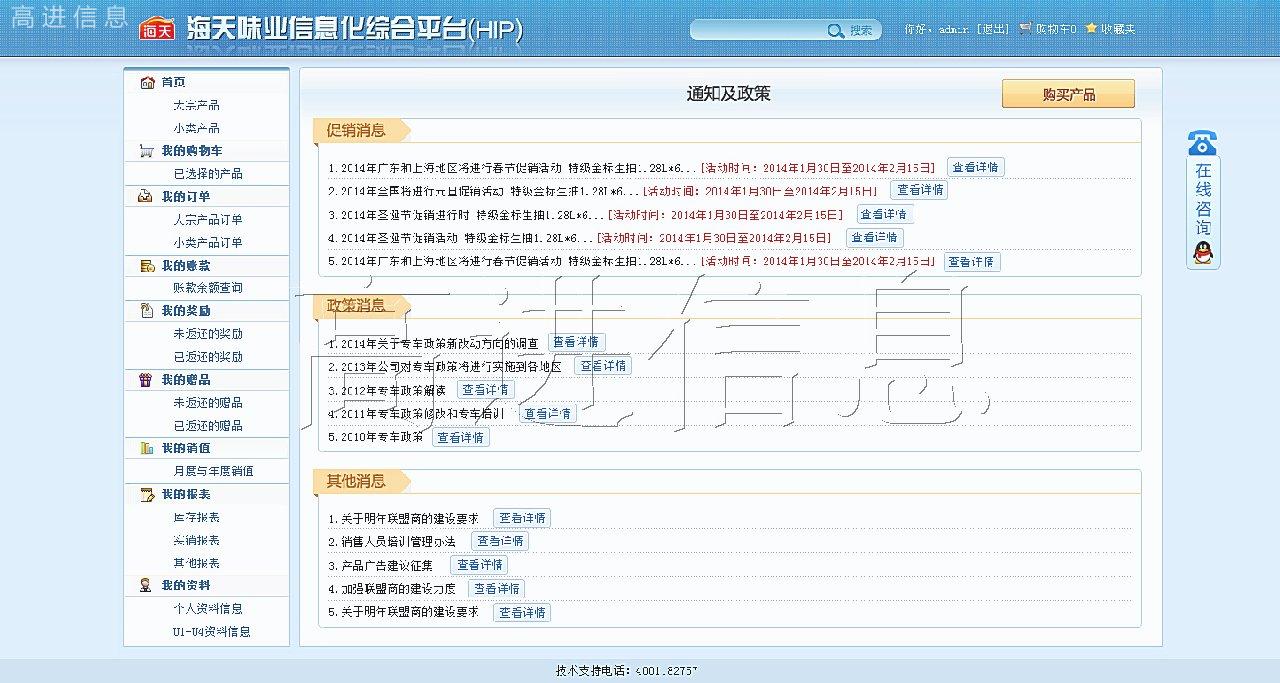Click the 首页 home icon in sidebar
This screenshot has height=683, width=1280.
pyautogui.click(x=147, y=82)
